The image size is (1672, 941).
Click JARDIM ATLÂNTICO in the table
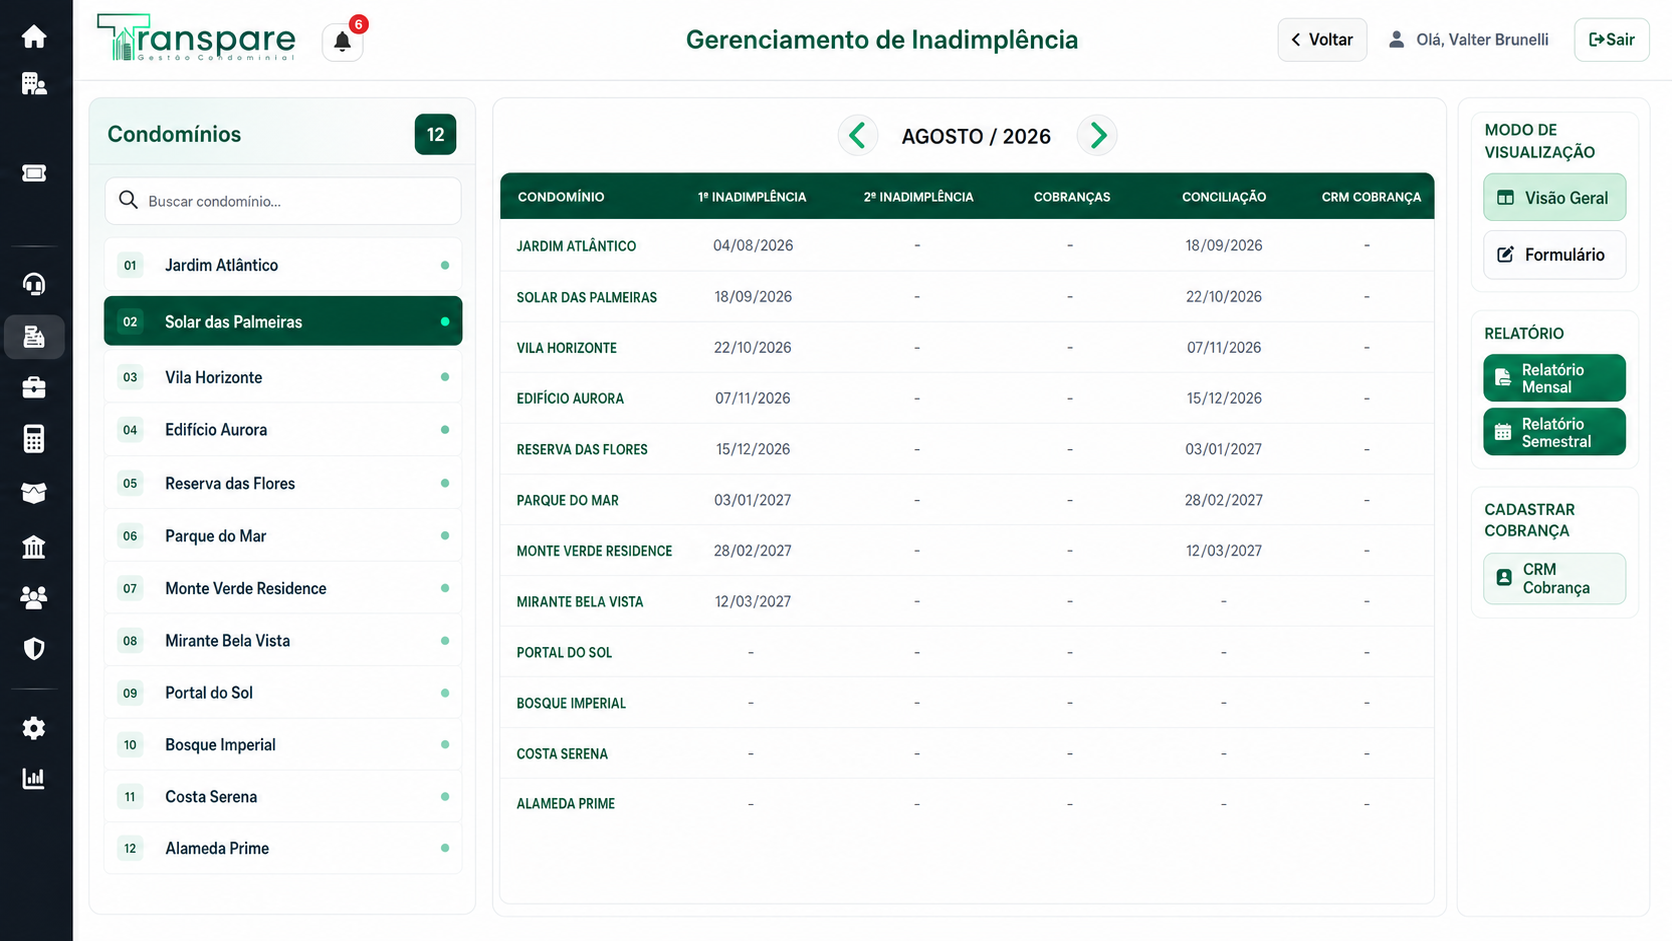(x=576, y=246)
